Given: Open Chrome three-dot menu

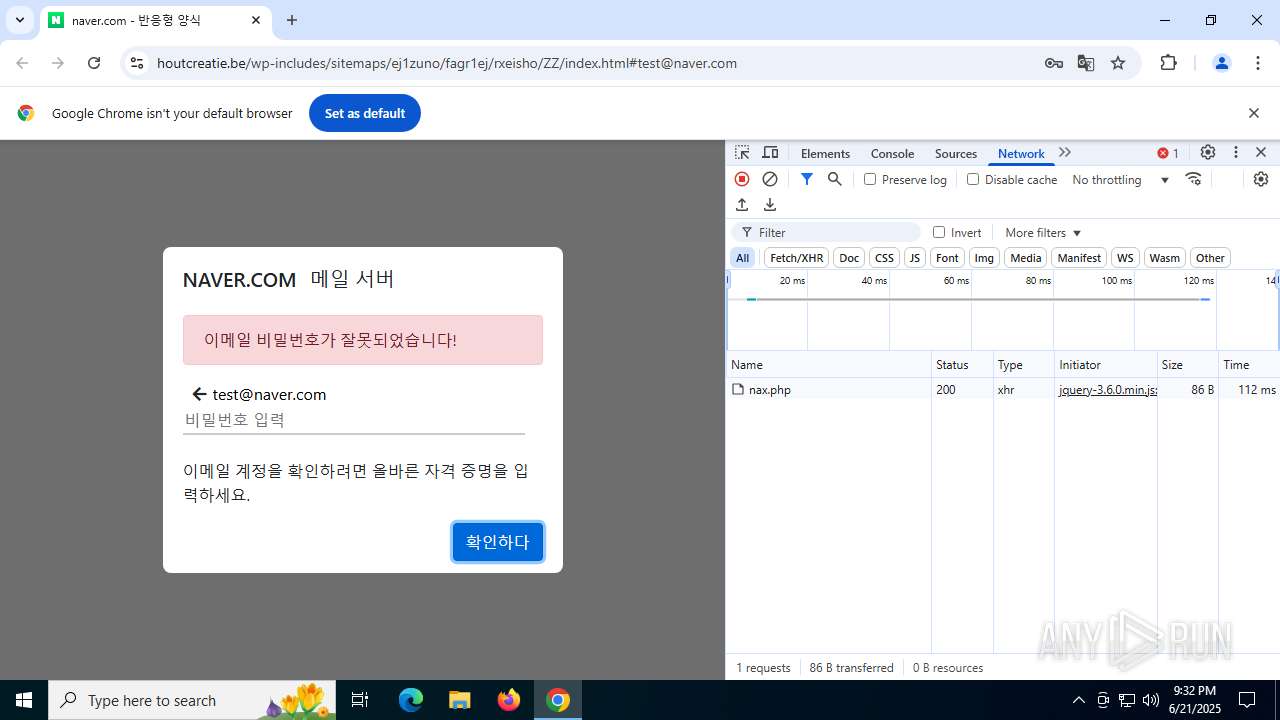Looking at the screenshot, I should (x=1258, y=63).
